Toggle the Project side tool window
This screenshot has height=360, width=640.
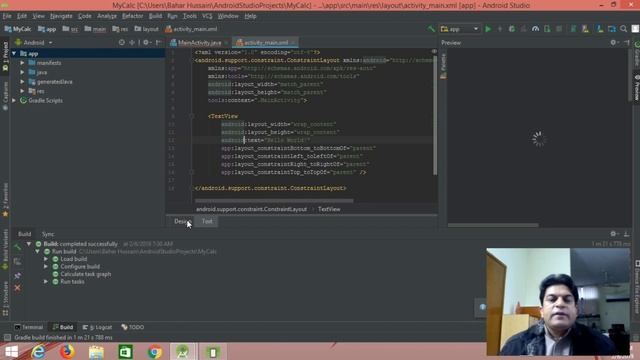[x=5, y=56]
